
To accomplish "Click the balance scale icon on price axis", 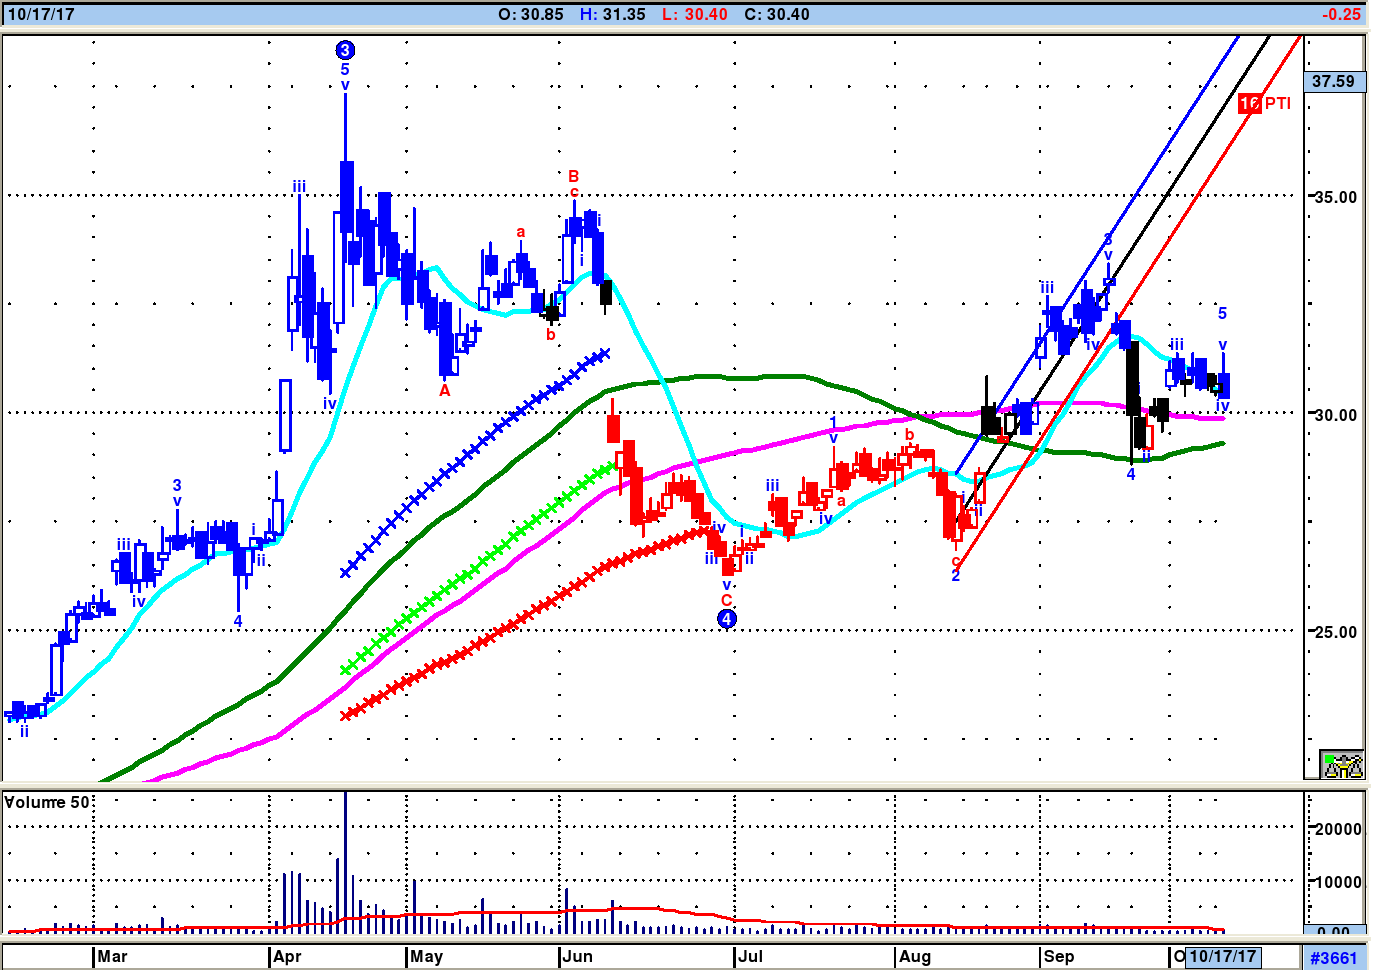I will point(1342,765).
